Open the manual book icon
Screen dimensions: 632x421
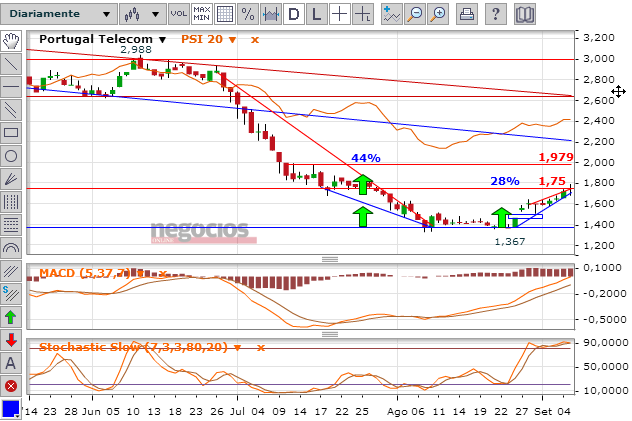click(525, 14)
